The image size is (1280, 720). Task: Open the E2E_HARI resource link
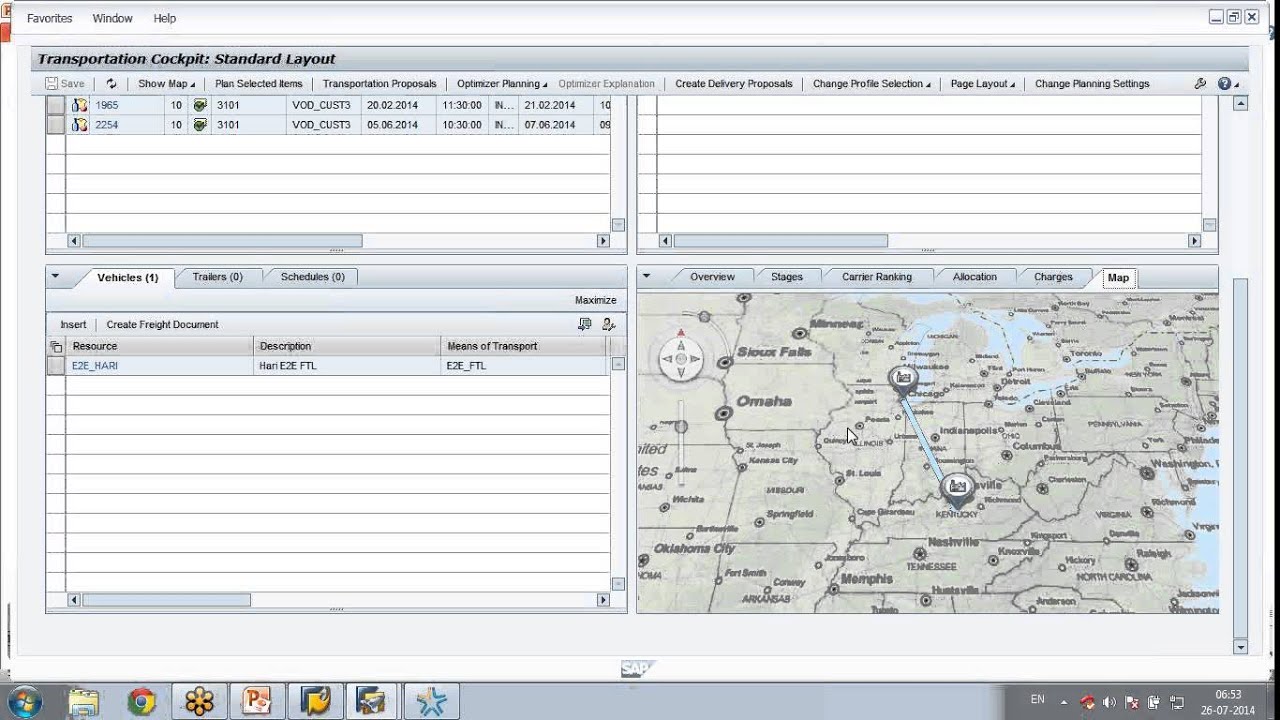94,366
